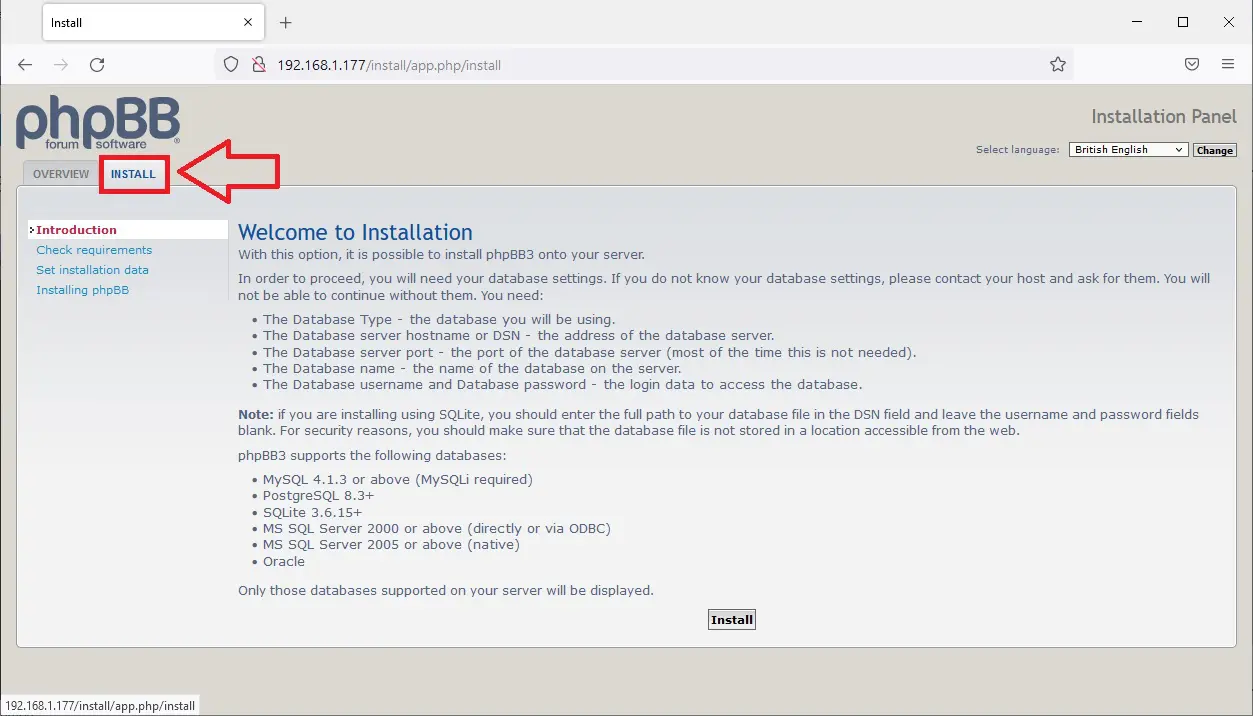Click the Install button at bottom
Viewport: 1253px width, 716px height.
[x=731, y=620]
